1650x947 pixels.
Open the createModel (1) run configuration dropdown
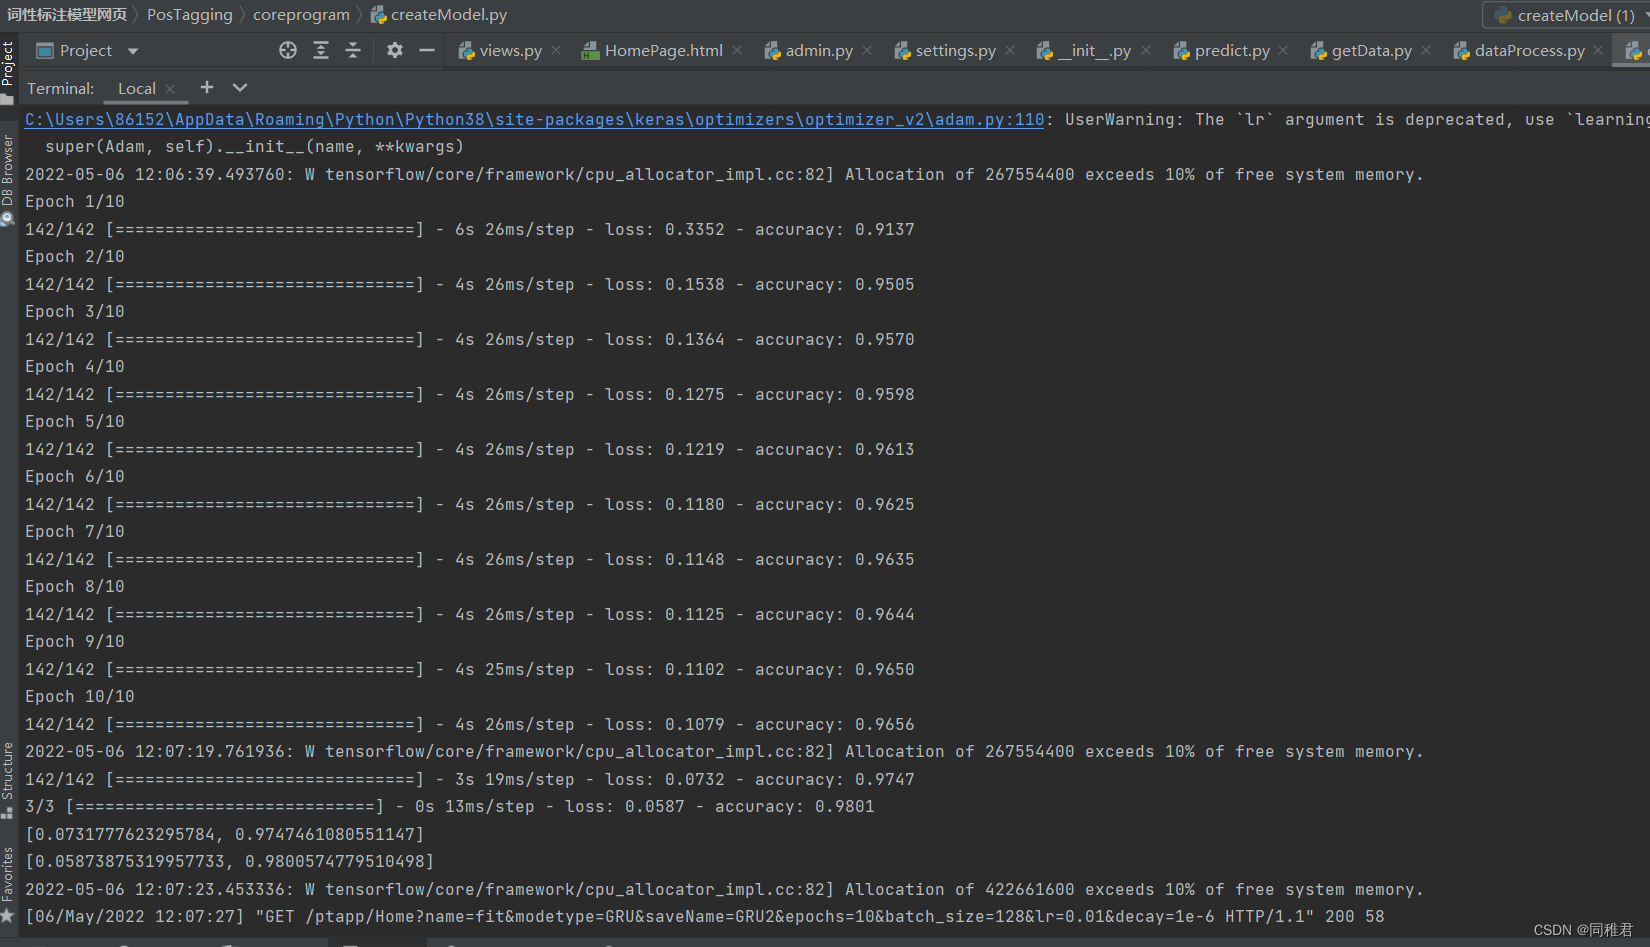pyautogui.click(x=1565, y=15)
